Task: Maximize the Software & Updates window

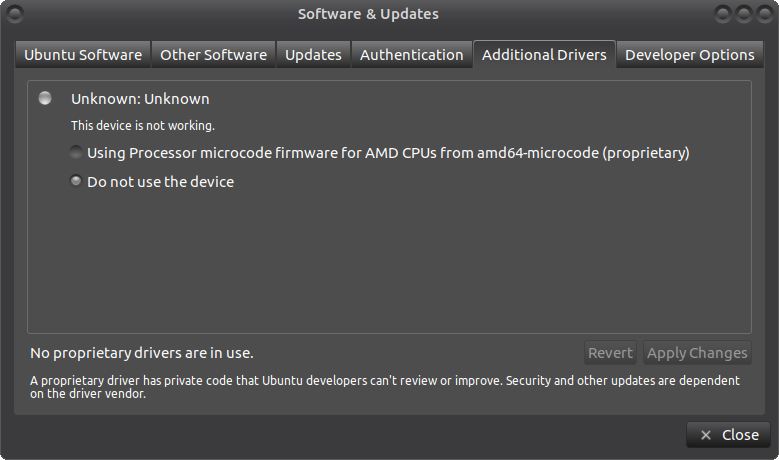Action: click(x=744, y=14)
